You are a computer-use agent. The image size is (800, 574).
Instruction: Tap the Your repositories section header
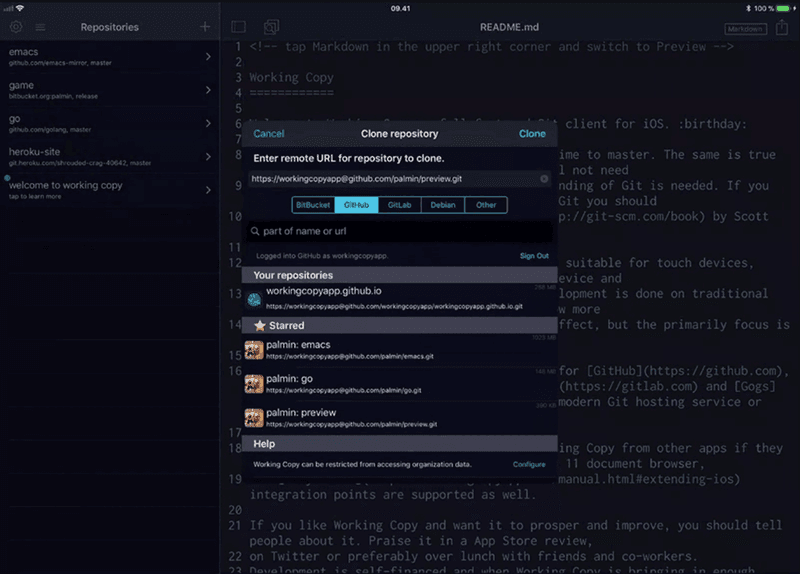click(399, 275)
